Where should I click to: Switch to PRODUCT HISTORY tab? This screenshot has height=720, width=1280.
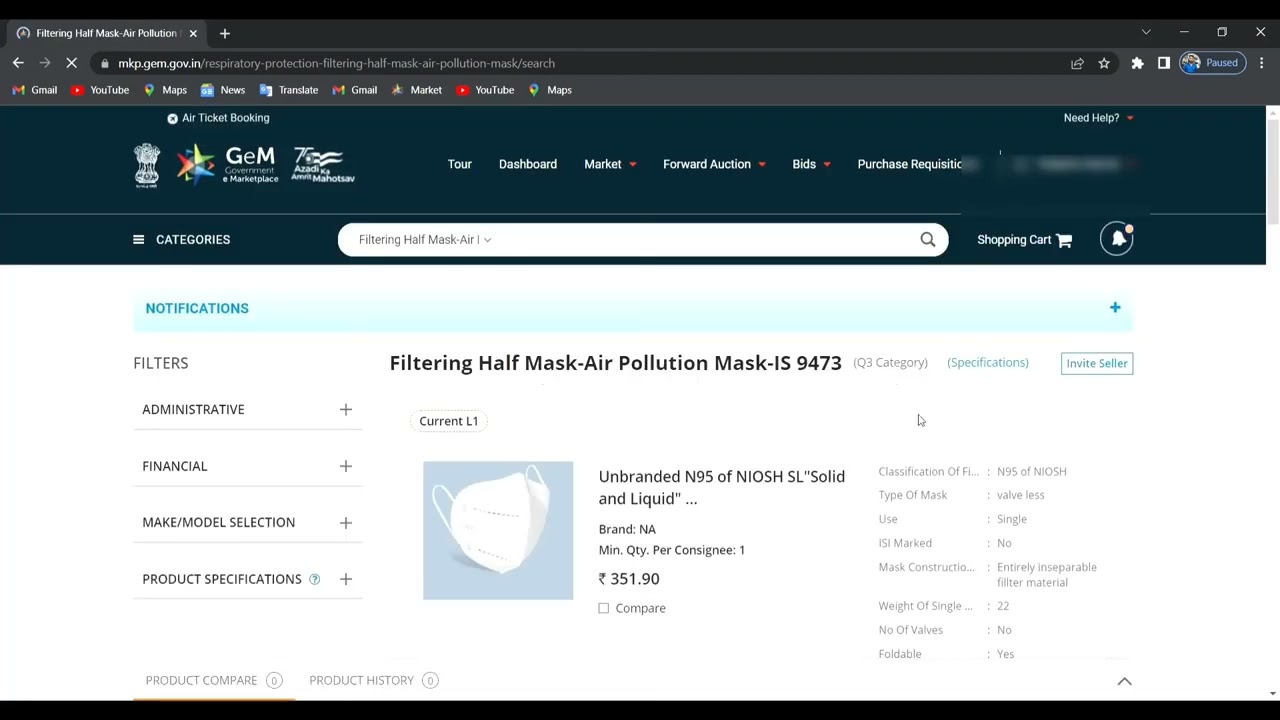coord(373,680)
